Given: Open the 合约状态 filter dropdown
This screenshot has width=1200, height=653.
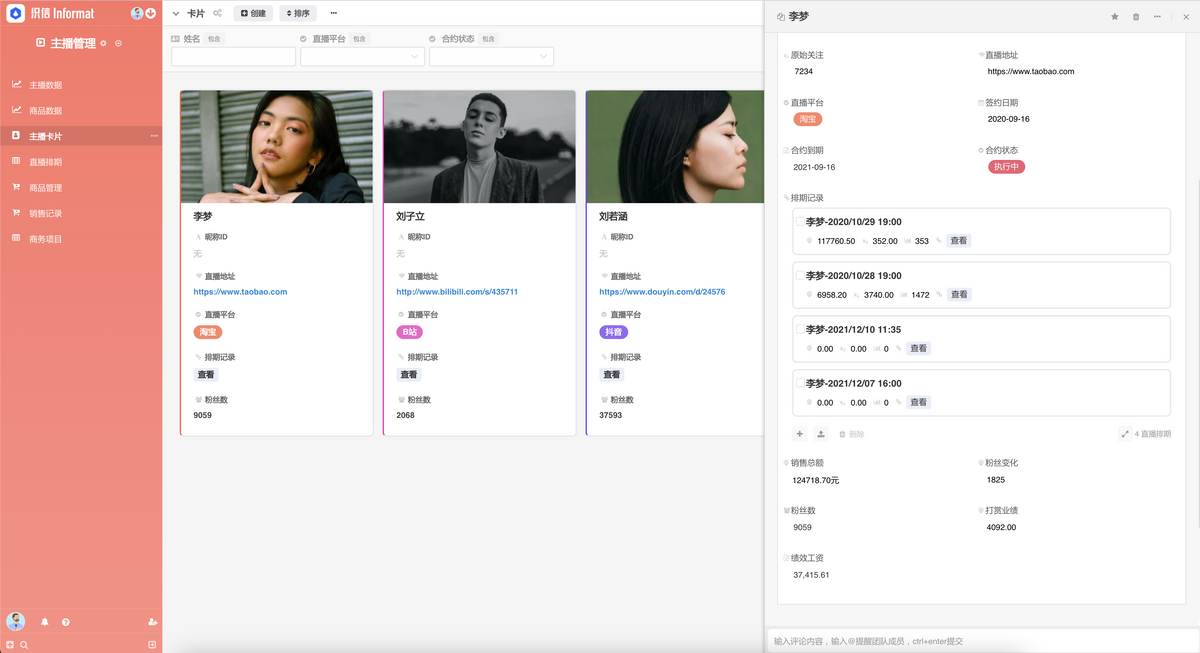Looking at the screenshot, I should coord(491,57).
